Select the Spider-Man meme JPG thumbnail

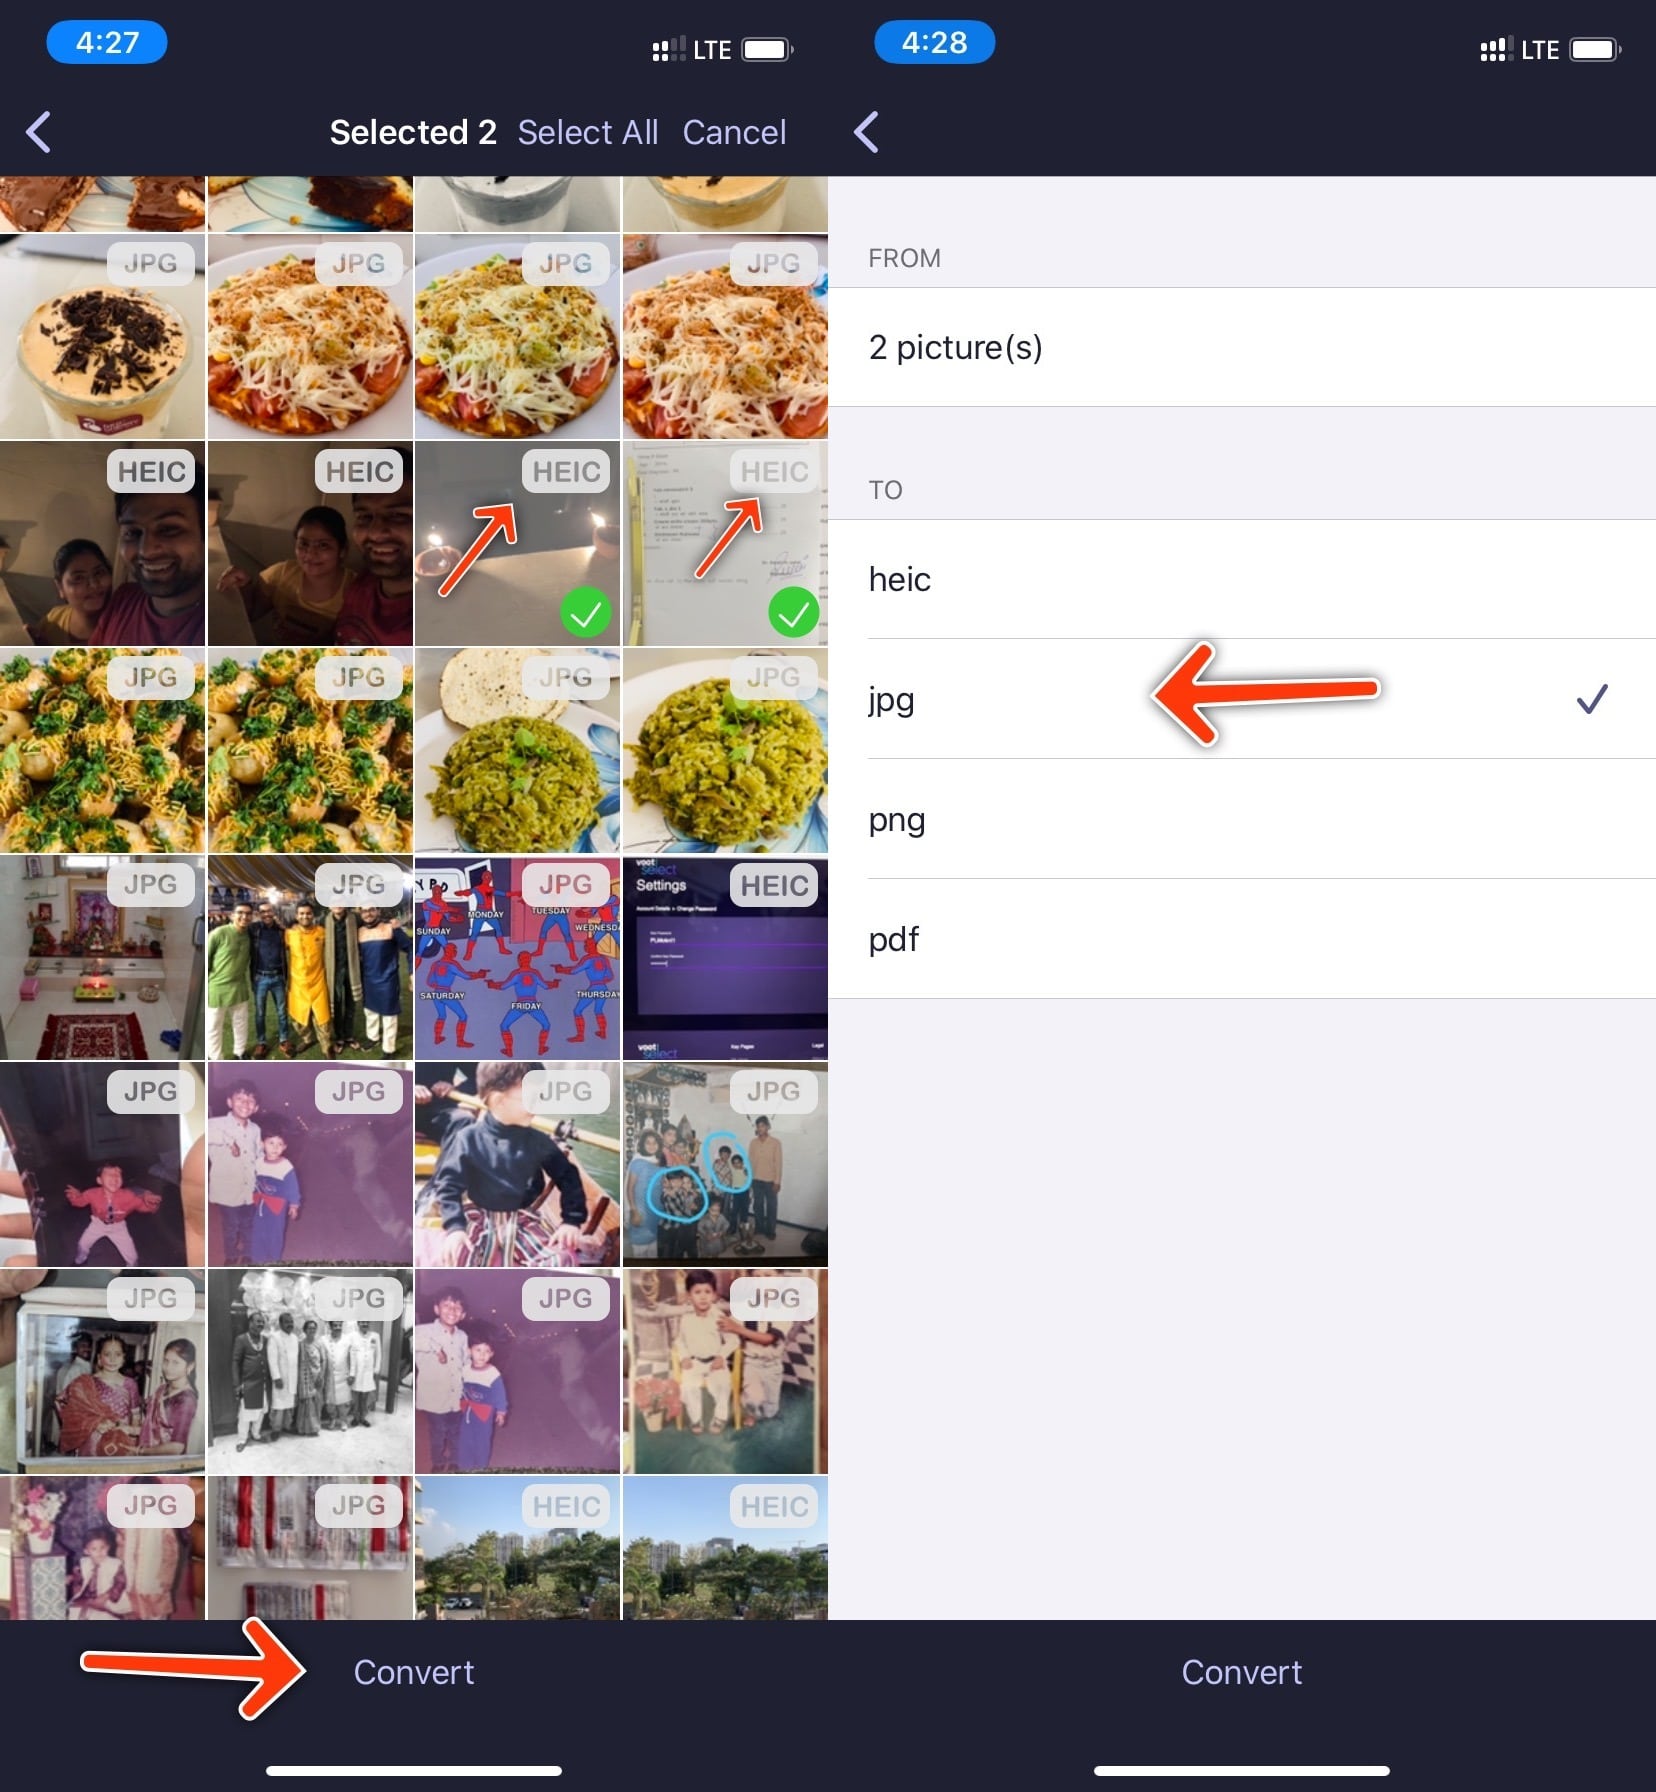click(517, 958)
